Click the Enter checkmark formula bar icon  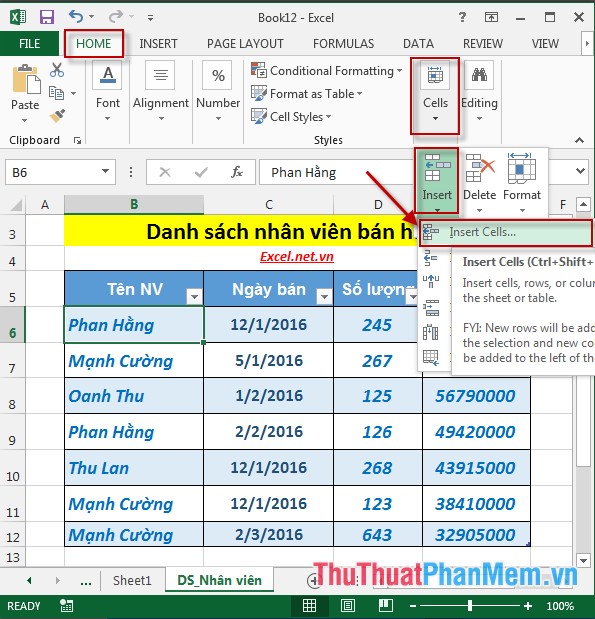(x=201, y=172)
